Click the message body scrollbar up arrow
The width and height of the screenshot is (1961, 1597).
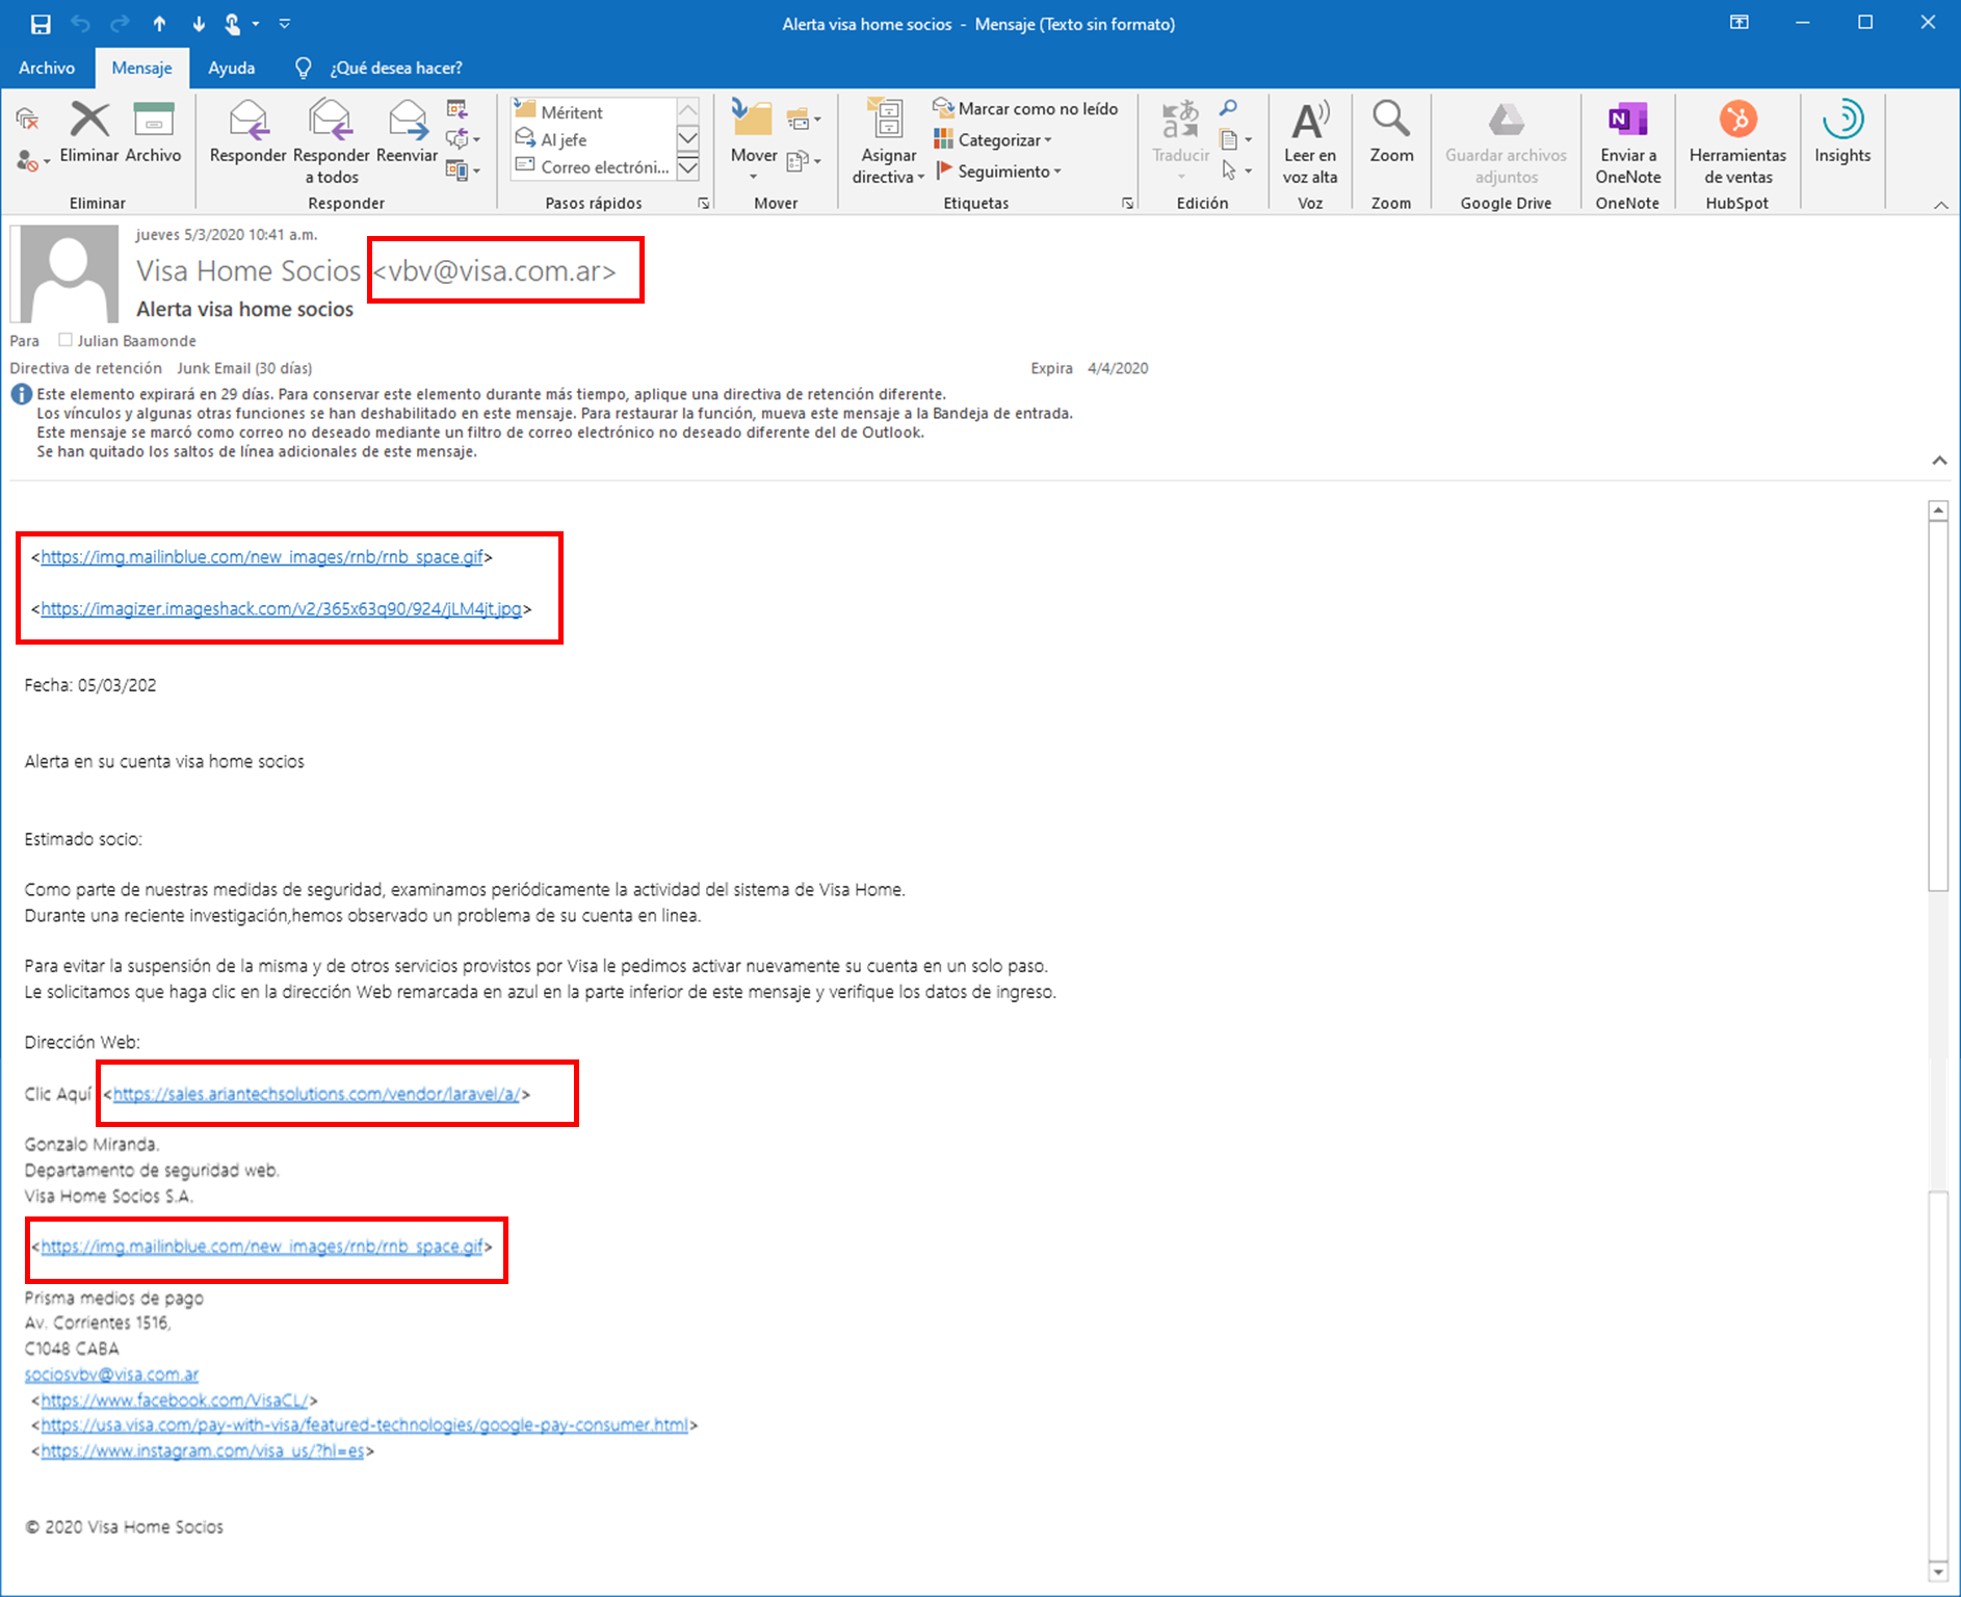coord(1938,511)
